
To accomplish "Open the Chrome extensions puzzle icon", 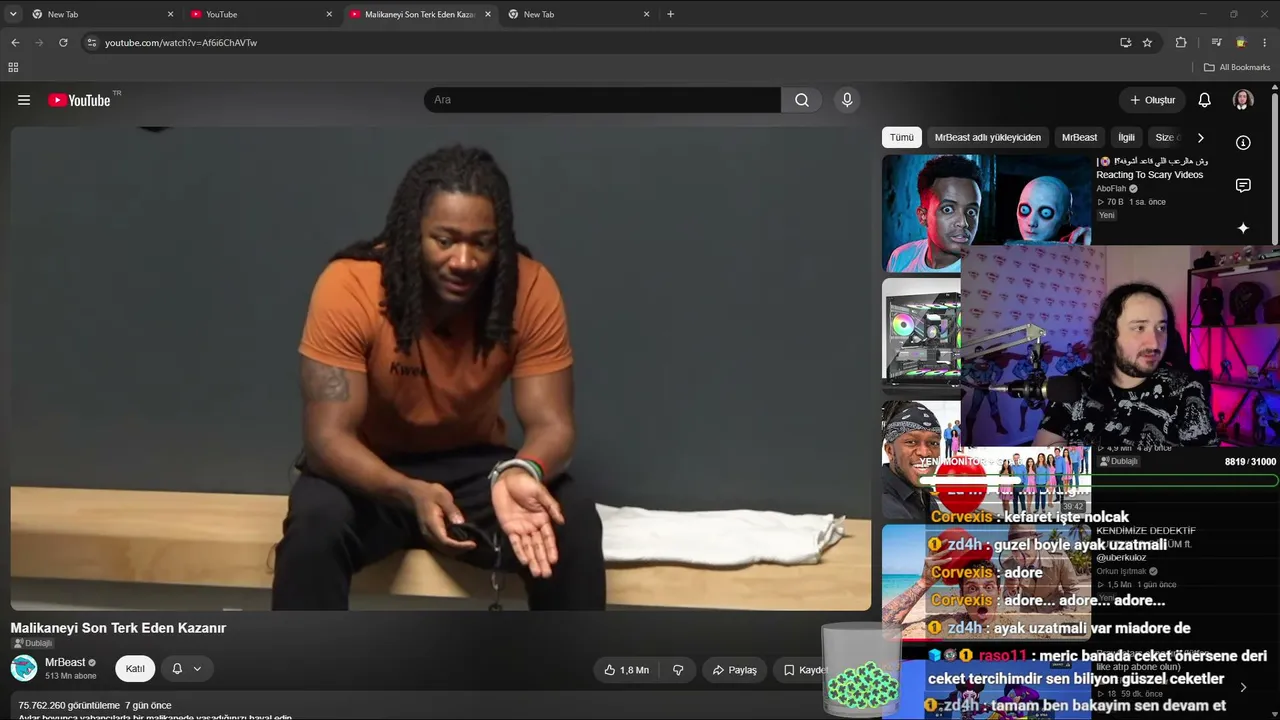I will tap(1181, 43).
